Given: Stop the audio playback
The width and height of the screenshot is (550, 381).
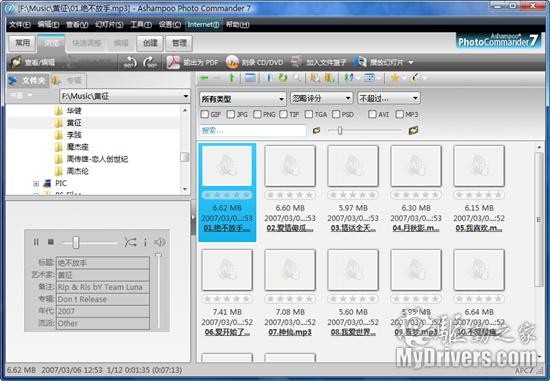Looking at the screenshot, I should 51,242.
